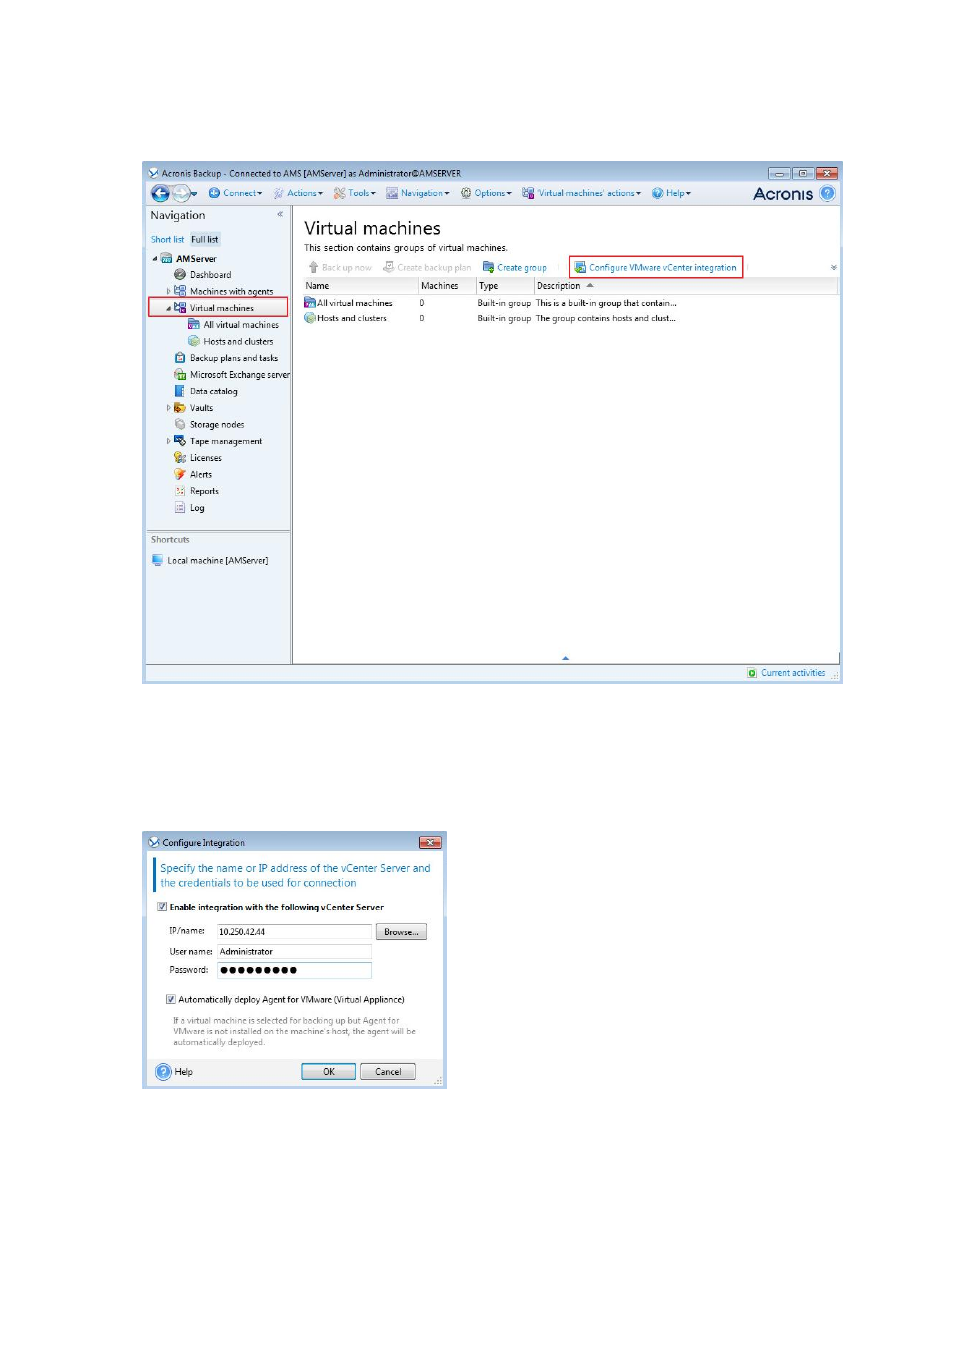Click the All virtual machines tree icon
This screenshot has width=955, height=1350.
(x=194, y=325)
